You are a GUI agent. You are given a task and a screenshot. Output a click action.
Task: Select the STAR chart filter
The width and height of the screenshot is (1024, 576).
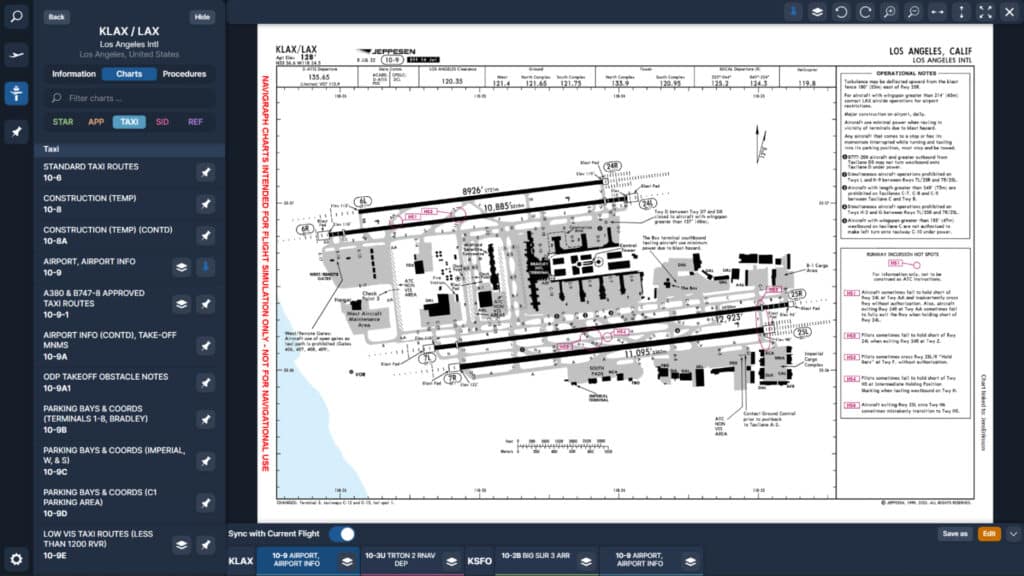pos(63,122)
